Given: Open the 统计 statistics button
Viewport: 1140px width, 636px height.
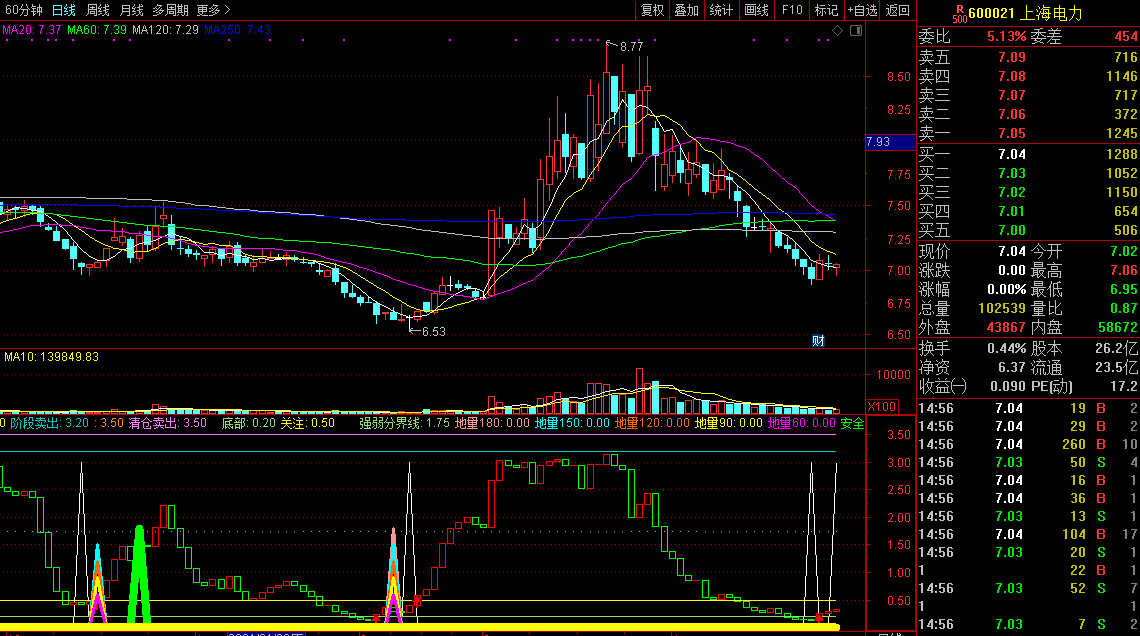Looking at the screenshot, I should point(721,10).
